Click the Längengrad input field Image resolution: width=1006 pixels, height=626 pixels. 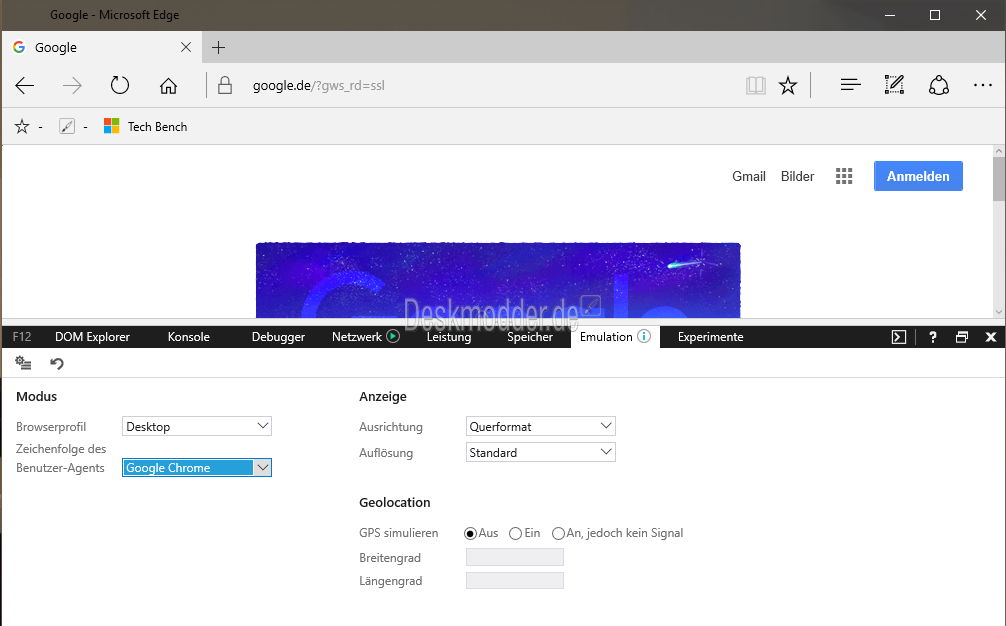pos(515,580)
